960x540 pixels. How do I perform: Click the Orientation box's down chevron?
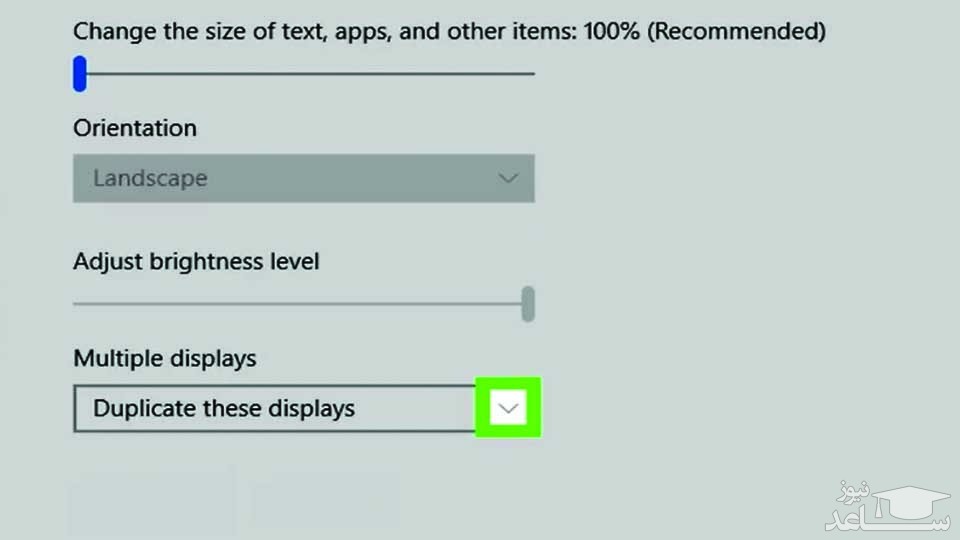point(508,179)
